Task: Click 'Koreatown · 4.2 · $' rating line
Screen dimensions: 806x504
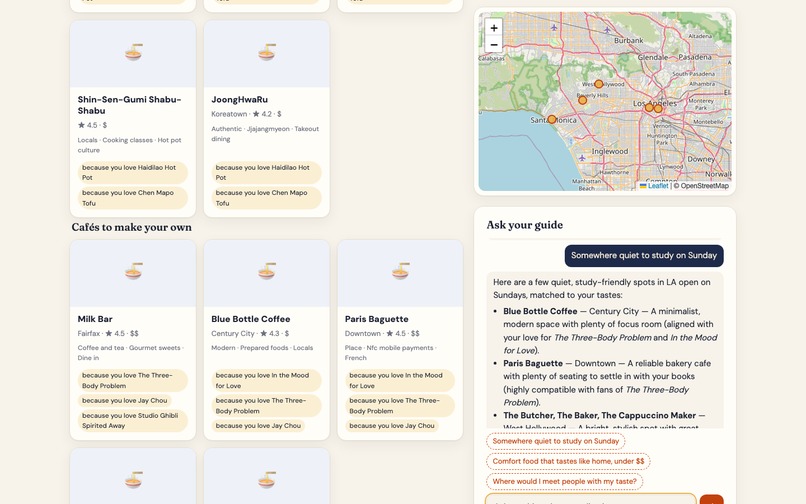Action: [x=246, y=114]
